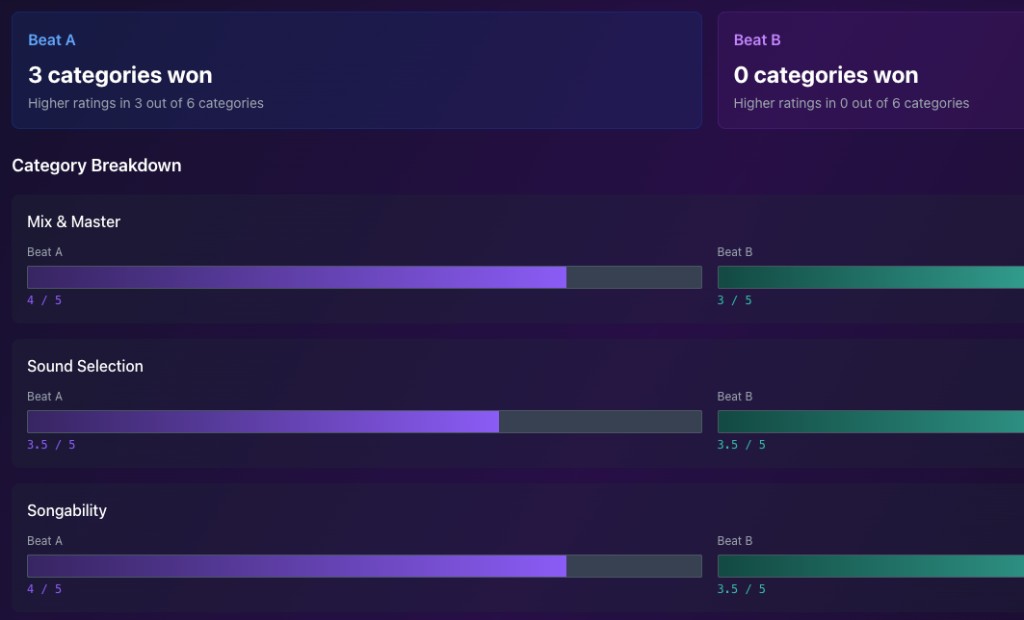Image resolution: width=1024 pixels, height=620 pixels.
Task: Open the Mix & Master category section
Action: (x=74, y=222)
